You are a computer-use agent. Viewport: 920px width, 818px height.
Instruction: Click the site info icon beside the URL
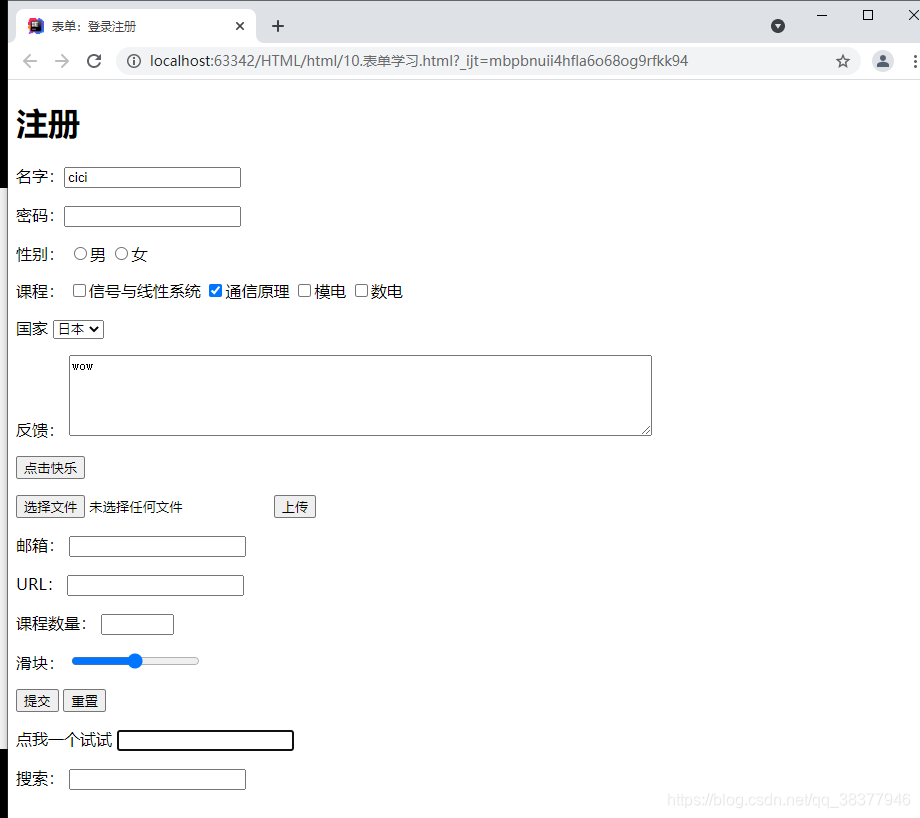pos(133,60)
